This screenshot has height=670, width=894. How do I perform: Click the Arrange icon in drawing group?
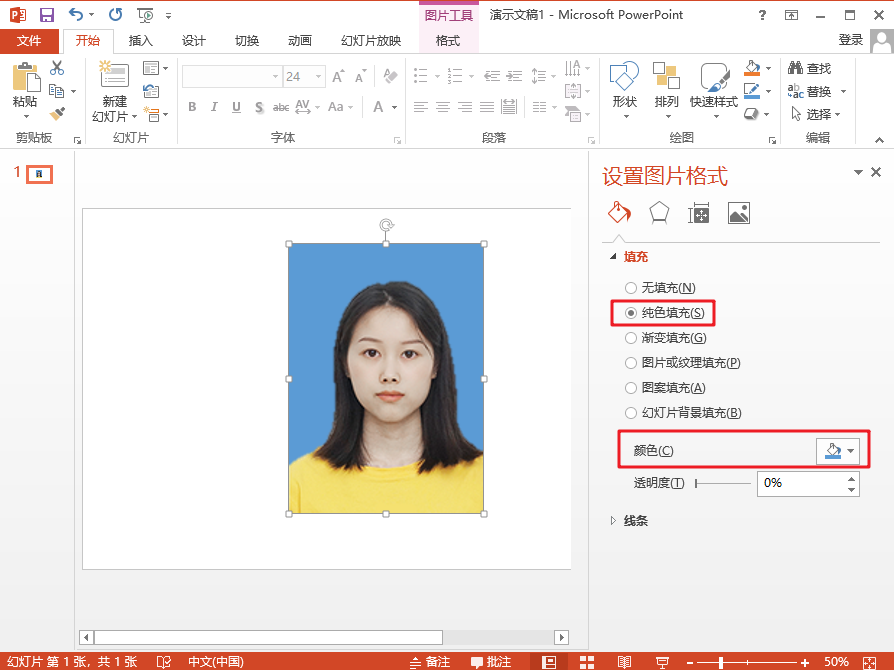666,75
